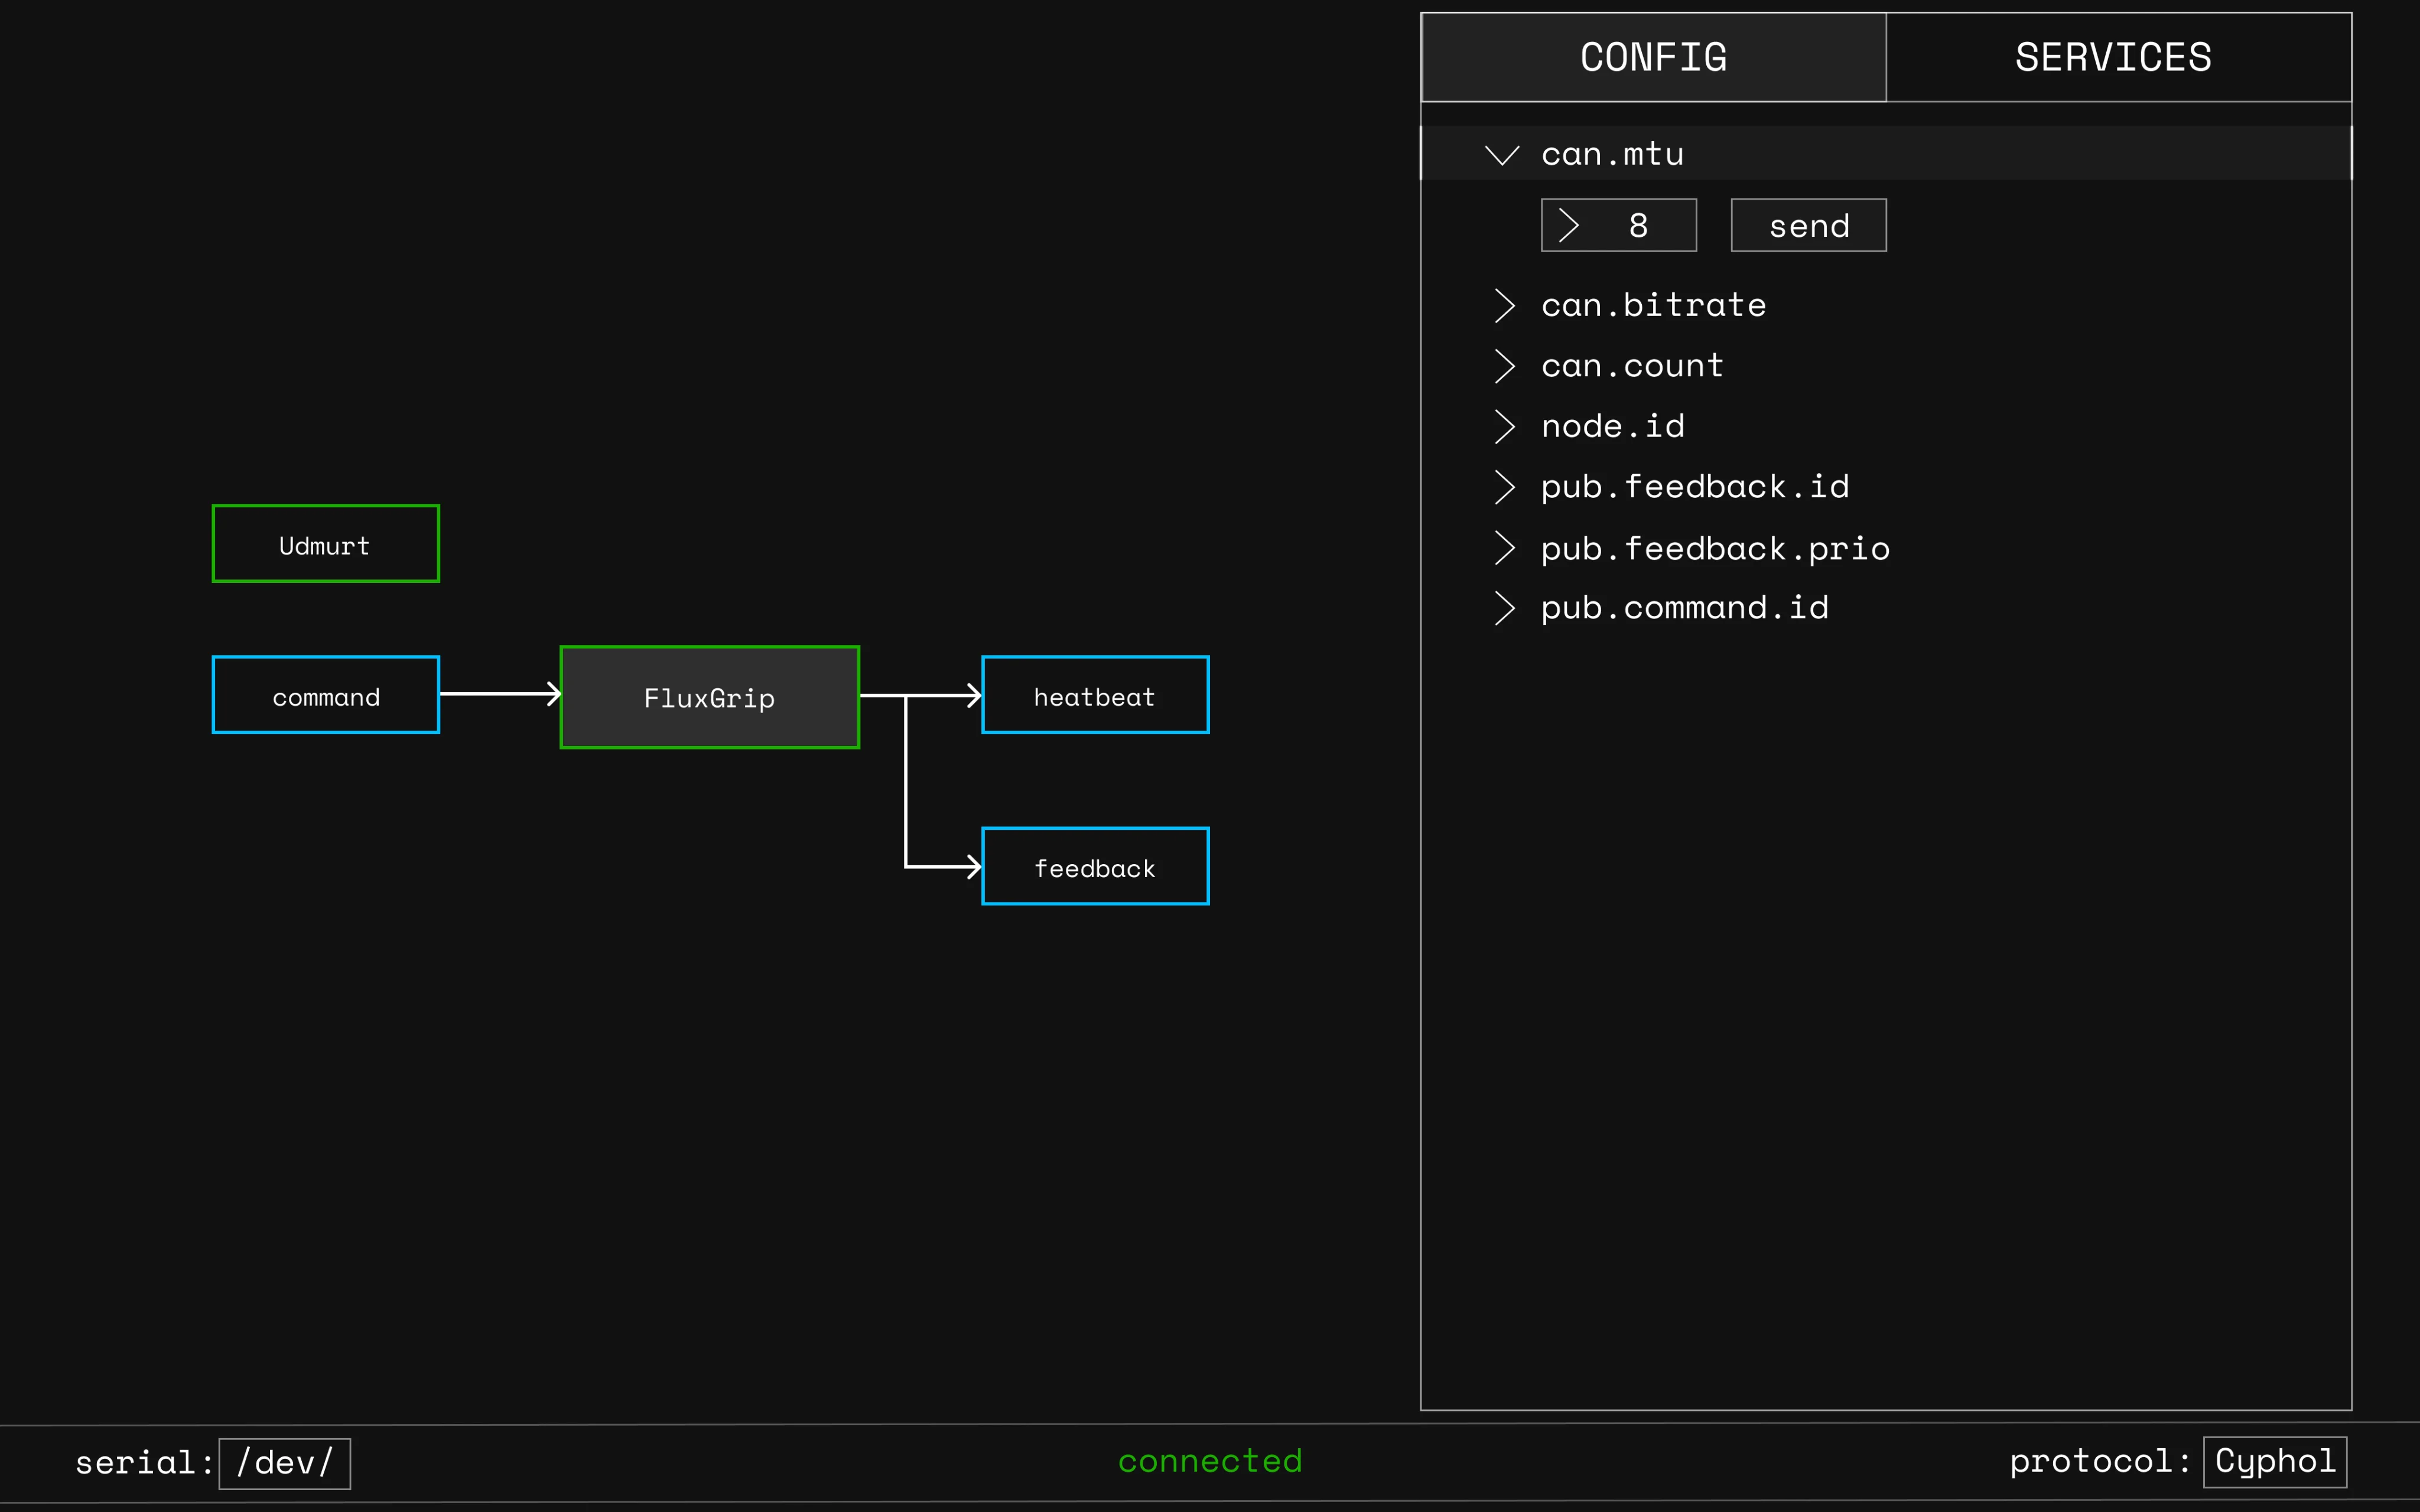This screenshot has height=1512, width=2420.
Task: Select the FluxGrip node block
Action: click(x=709, y=697)
